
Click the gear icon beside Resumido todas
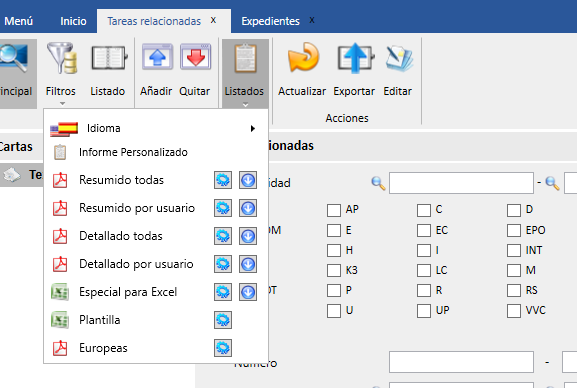click(223, 180)
